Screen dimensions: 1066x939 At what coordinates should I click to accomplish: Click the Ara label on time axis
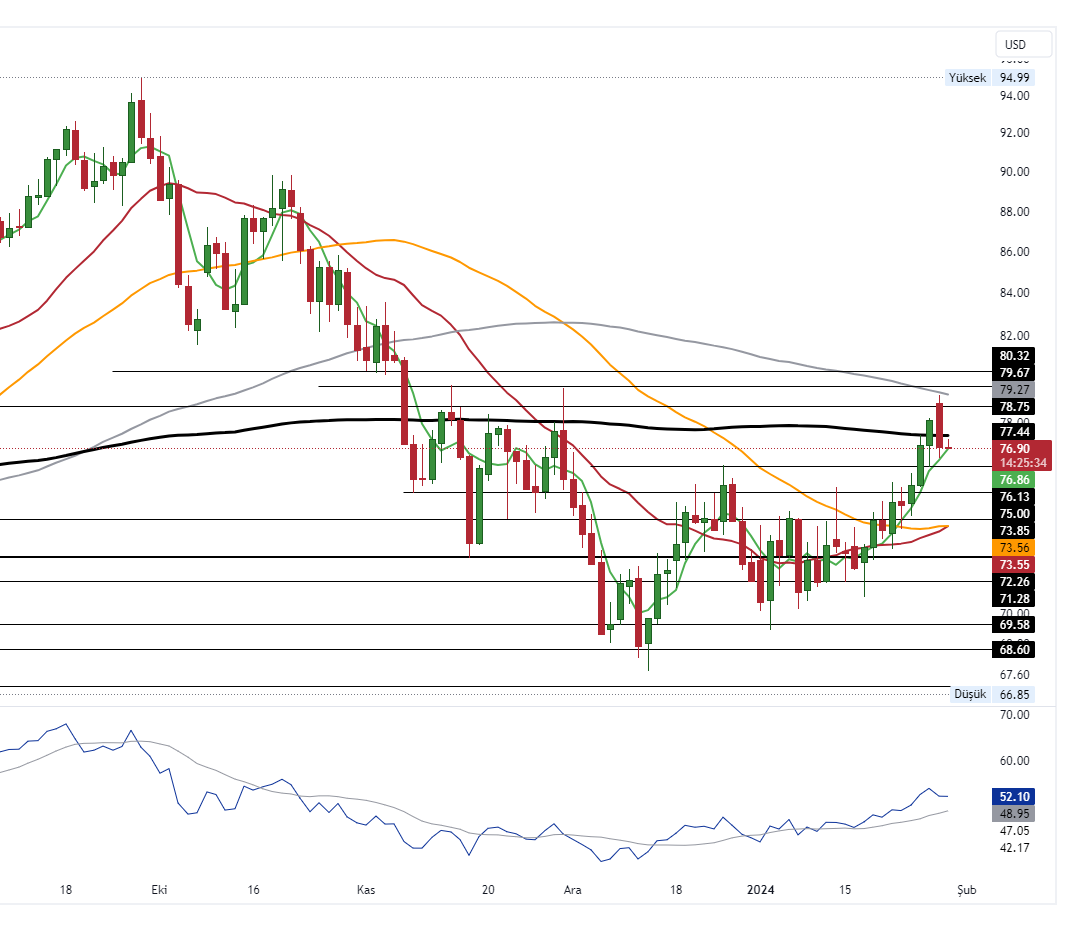click(x=572, y=889)
